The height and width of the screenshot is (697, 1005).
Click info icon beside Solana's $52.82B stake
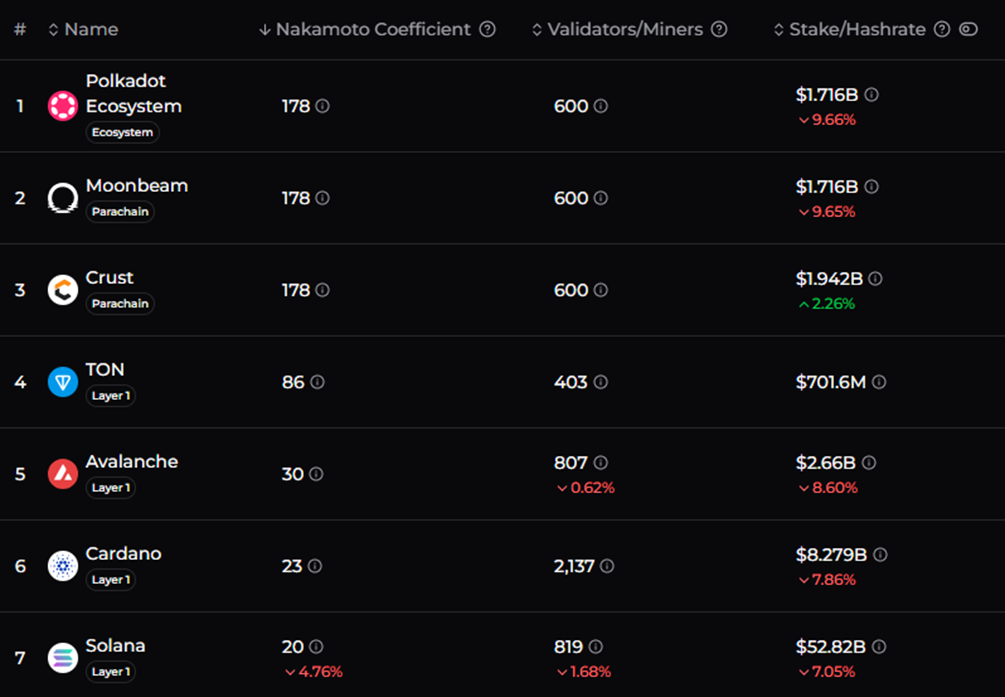pyautogui.click(x=878, y=647)
